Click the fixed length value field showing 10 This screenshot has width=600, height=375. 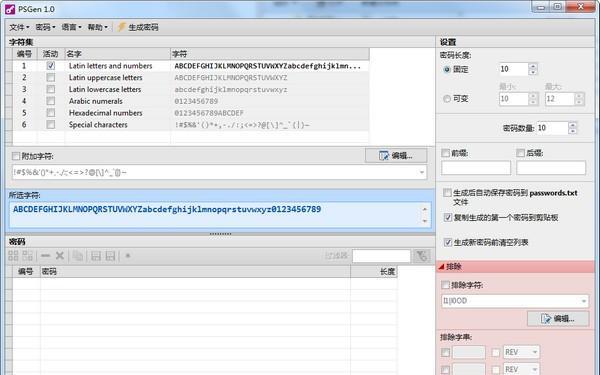pos(514,69)
